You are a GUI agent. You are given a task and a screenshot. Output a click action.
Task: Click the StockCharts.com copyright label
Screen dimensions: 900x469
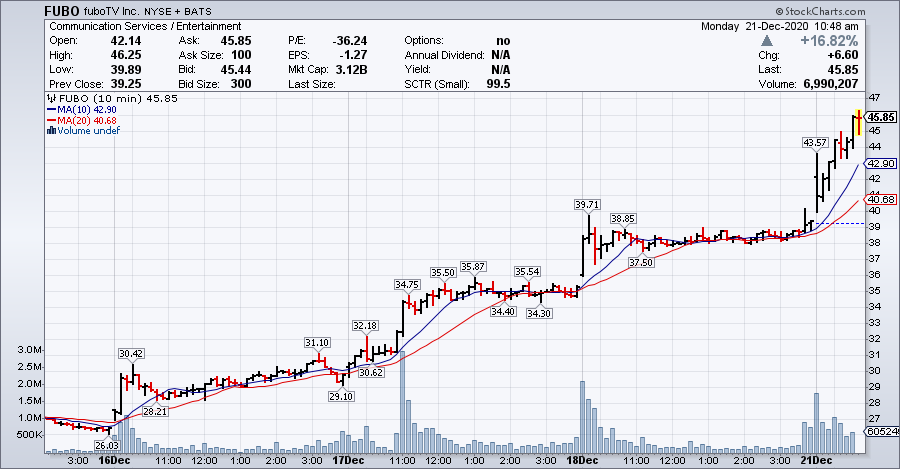[820, 11]
